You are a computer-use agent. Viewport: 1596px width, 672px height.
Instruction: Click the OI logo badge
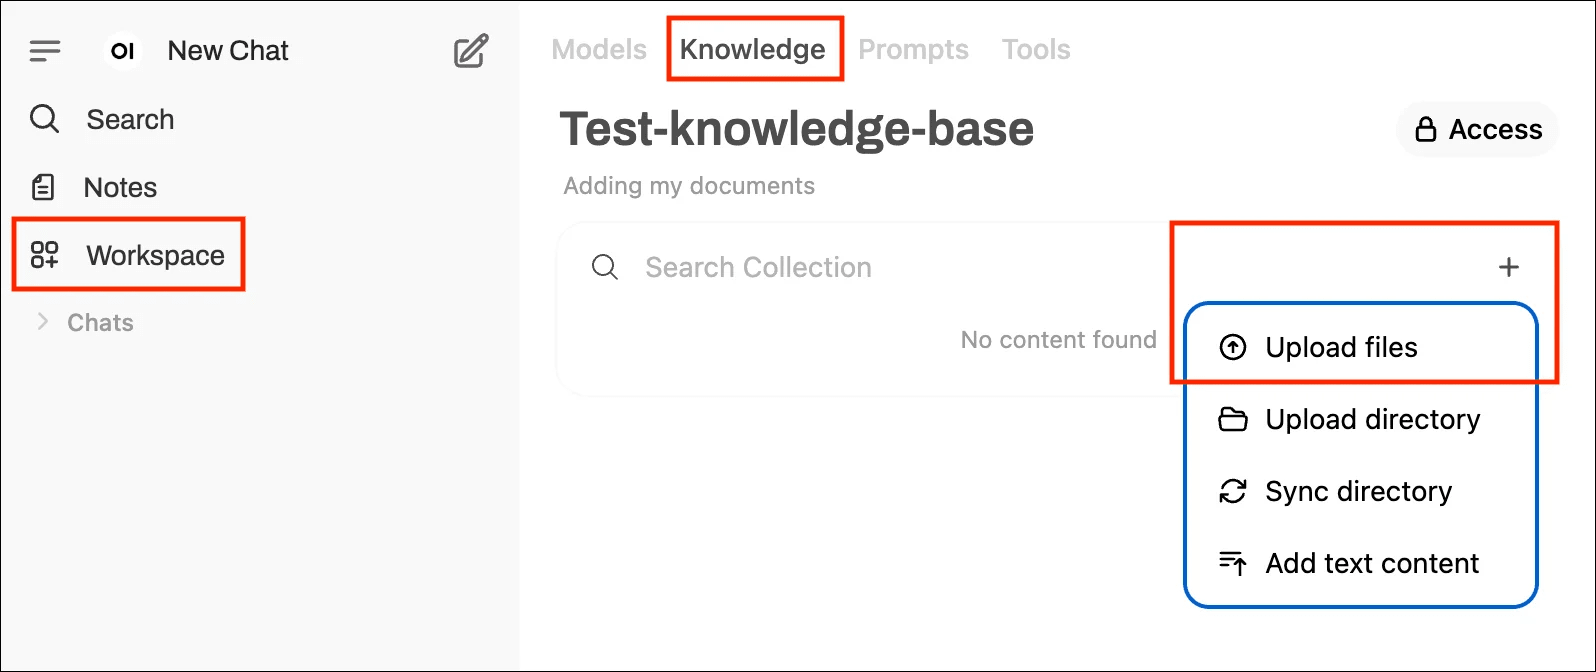122,51
